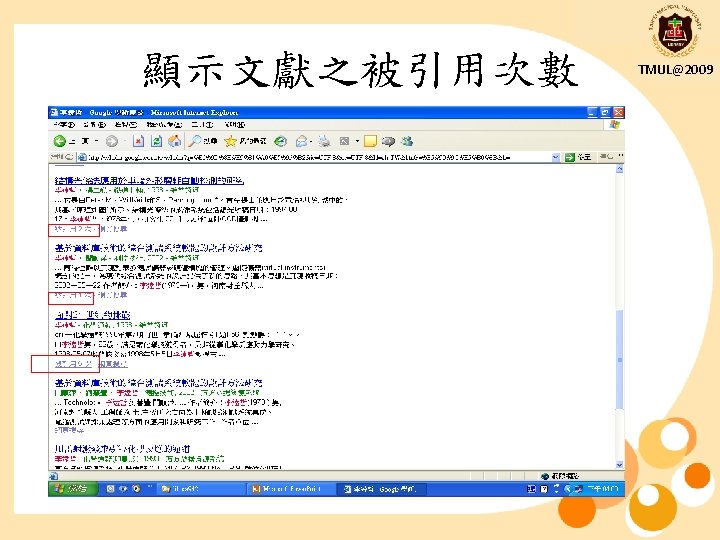Viewport: 720px width, 540px height.
Task: Click the Windows Start button
Action: [x=73, y=489]
